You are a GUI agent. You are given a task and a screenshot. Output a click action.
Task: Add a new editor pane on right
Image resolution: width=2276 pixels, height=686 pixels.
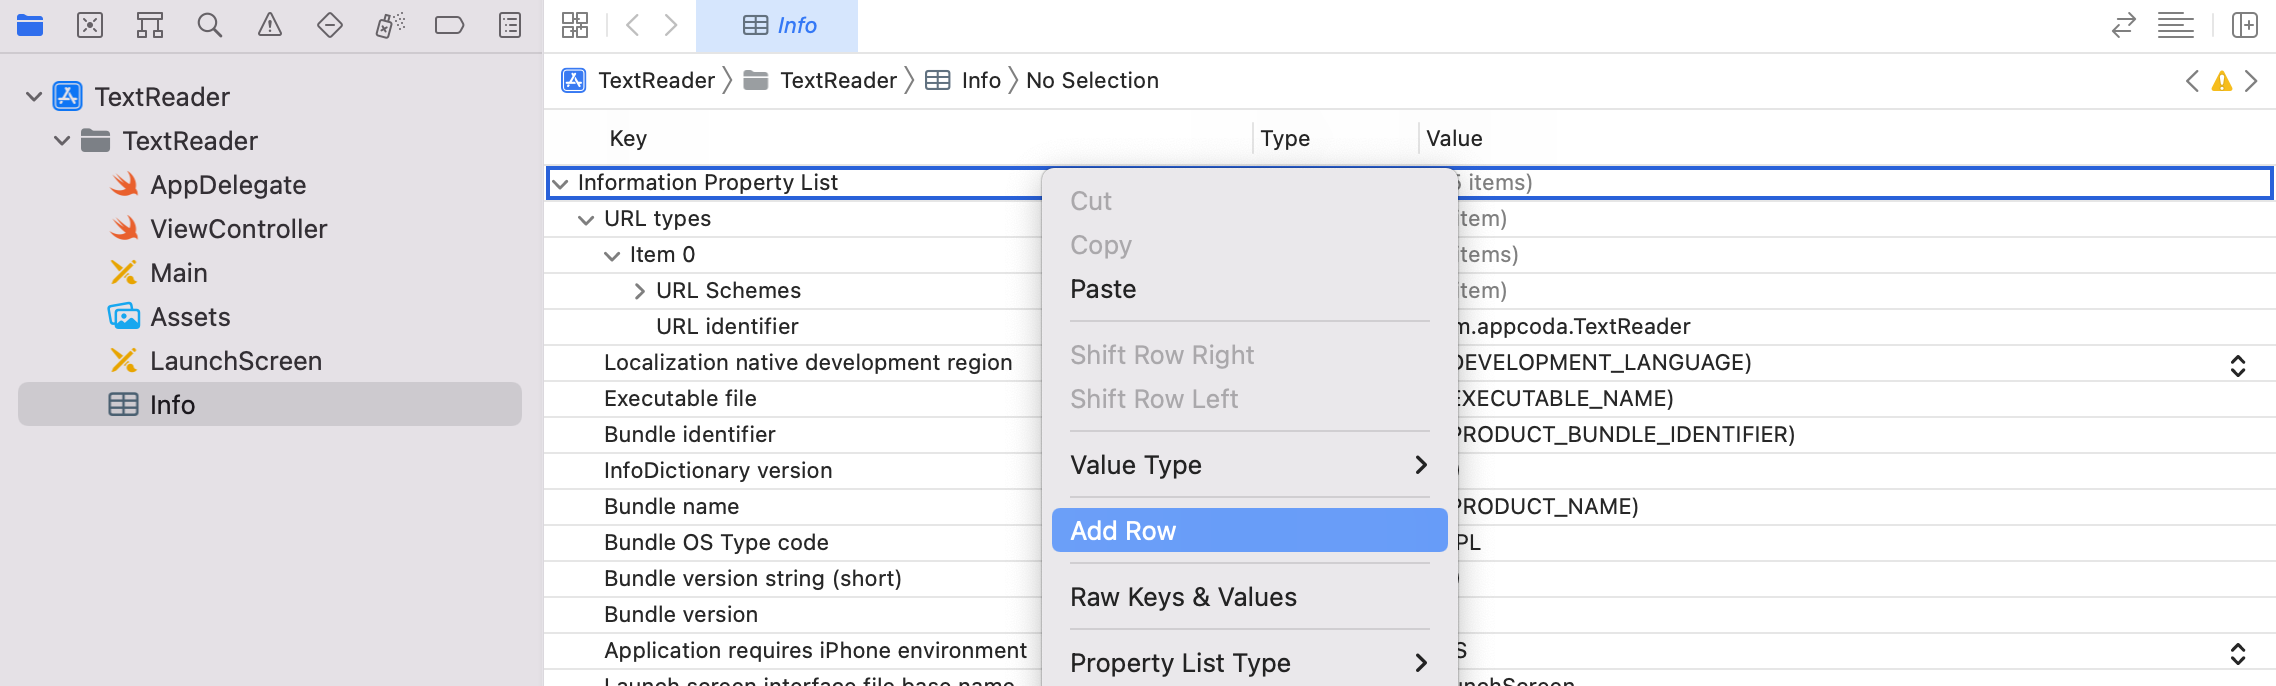[2245, 25]
